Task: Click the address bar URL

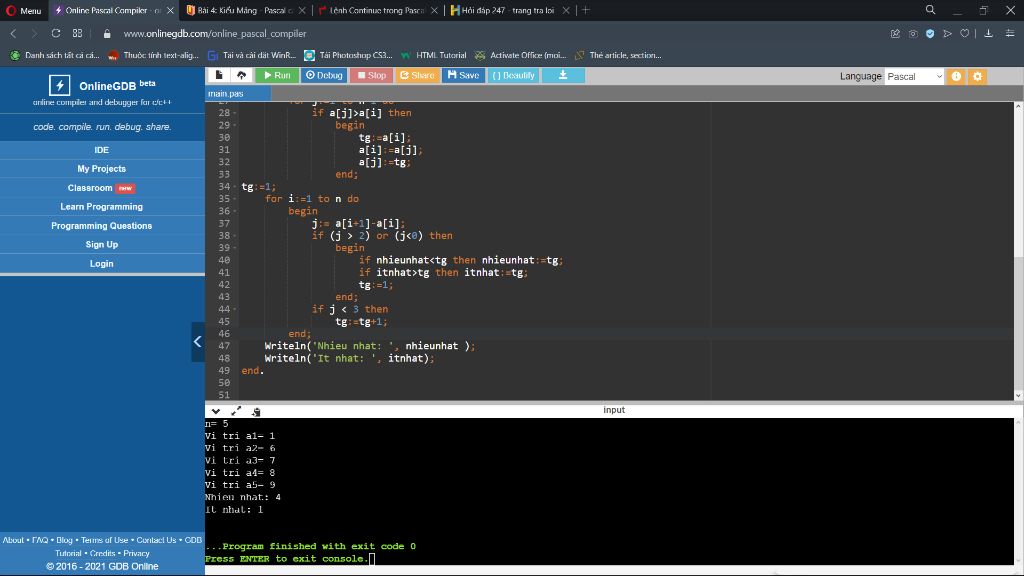Action: click(215, 34)
